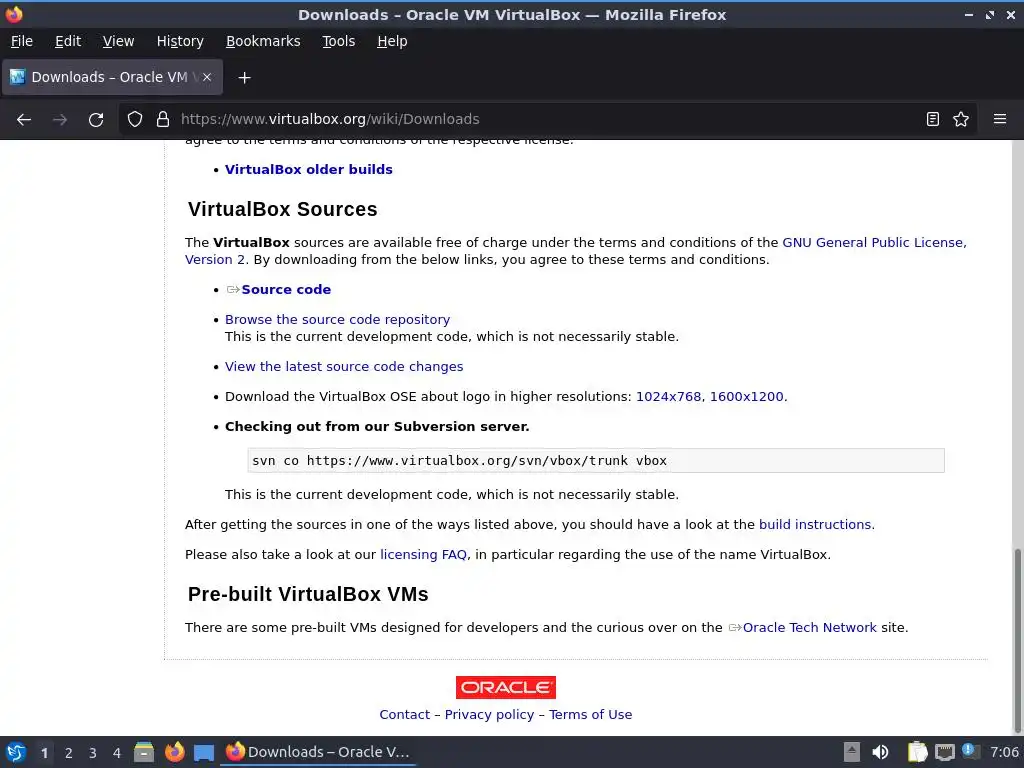This screenshot has width=1024, height=768.
Task: Open the Edit menu
Action: click(x=68, y=41)
